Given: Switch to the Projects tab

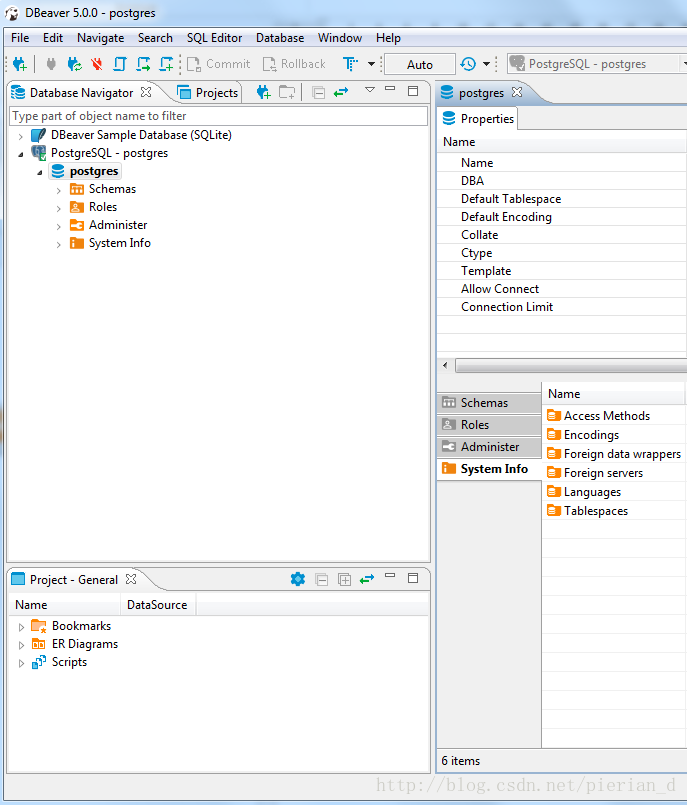Looking at the screenshot, I should (208, 92).
